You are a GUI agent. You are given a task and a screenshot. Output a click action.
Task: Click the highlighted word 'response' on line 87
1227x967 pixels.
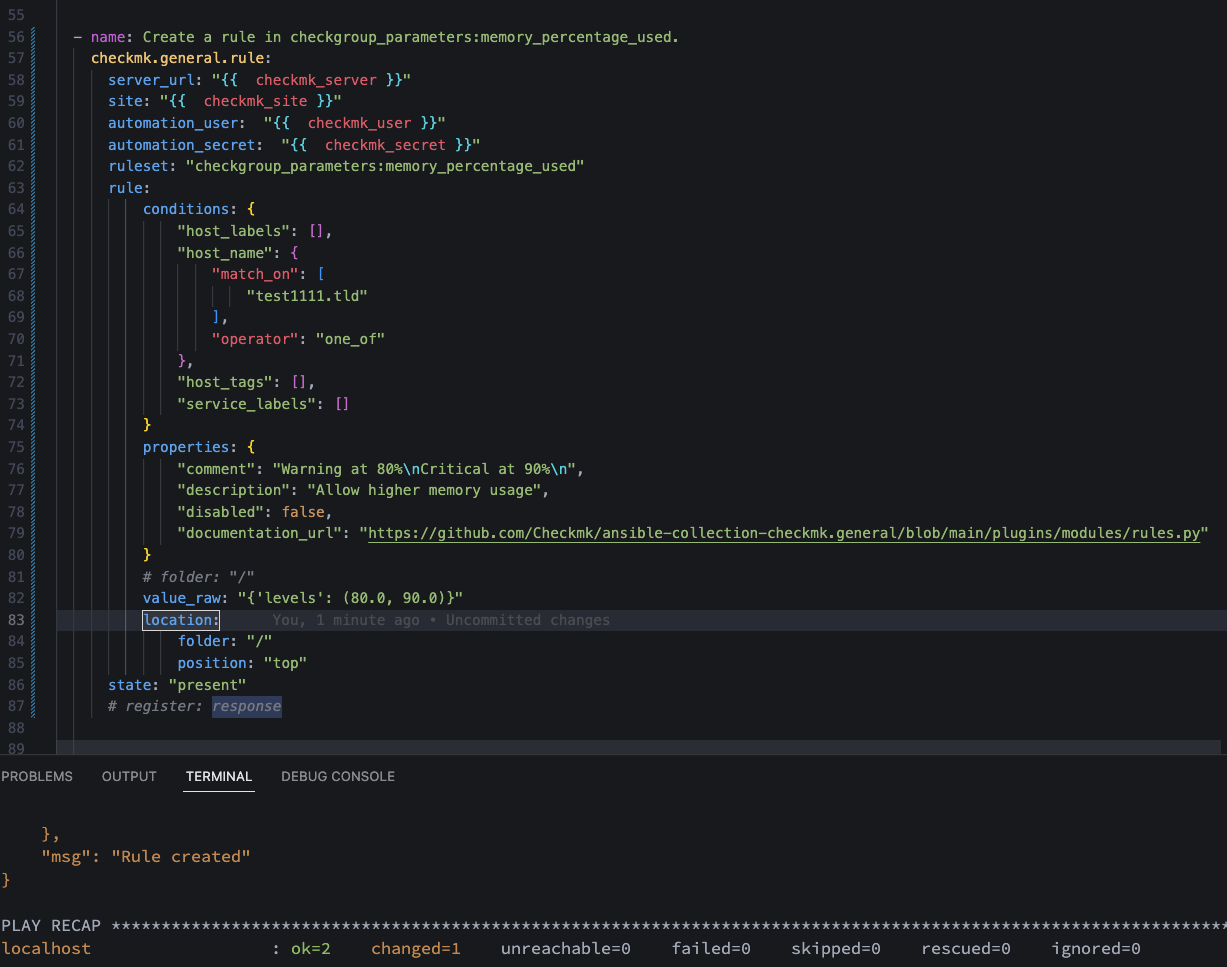tap(246, 706)
